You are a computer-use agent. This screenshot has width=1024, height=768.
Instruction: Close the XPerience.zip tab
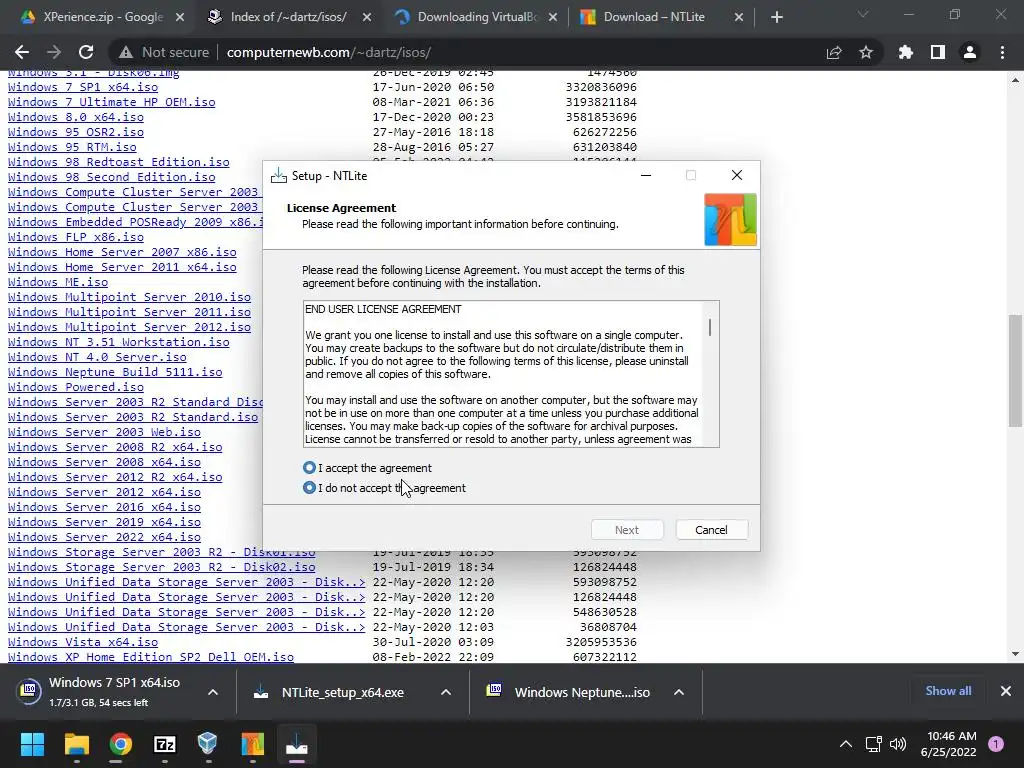(180, 18)
